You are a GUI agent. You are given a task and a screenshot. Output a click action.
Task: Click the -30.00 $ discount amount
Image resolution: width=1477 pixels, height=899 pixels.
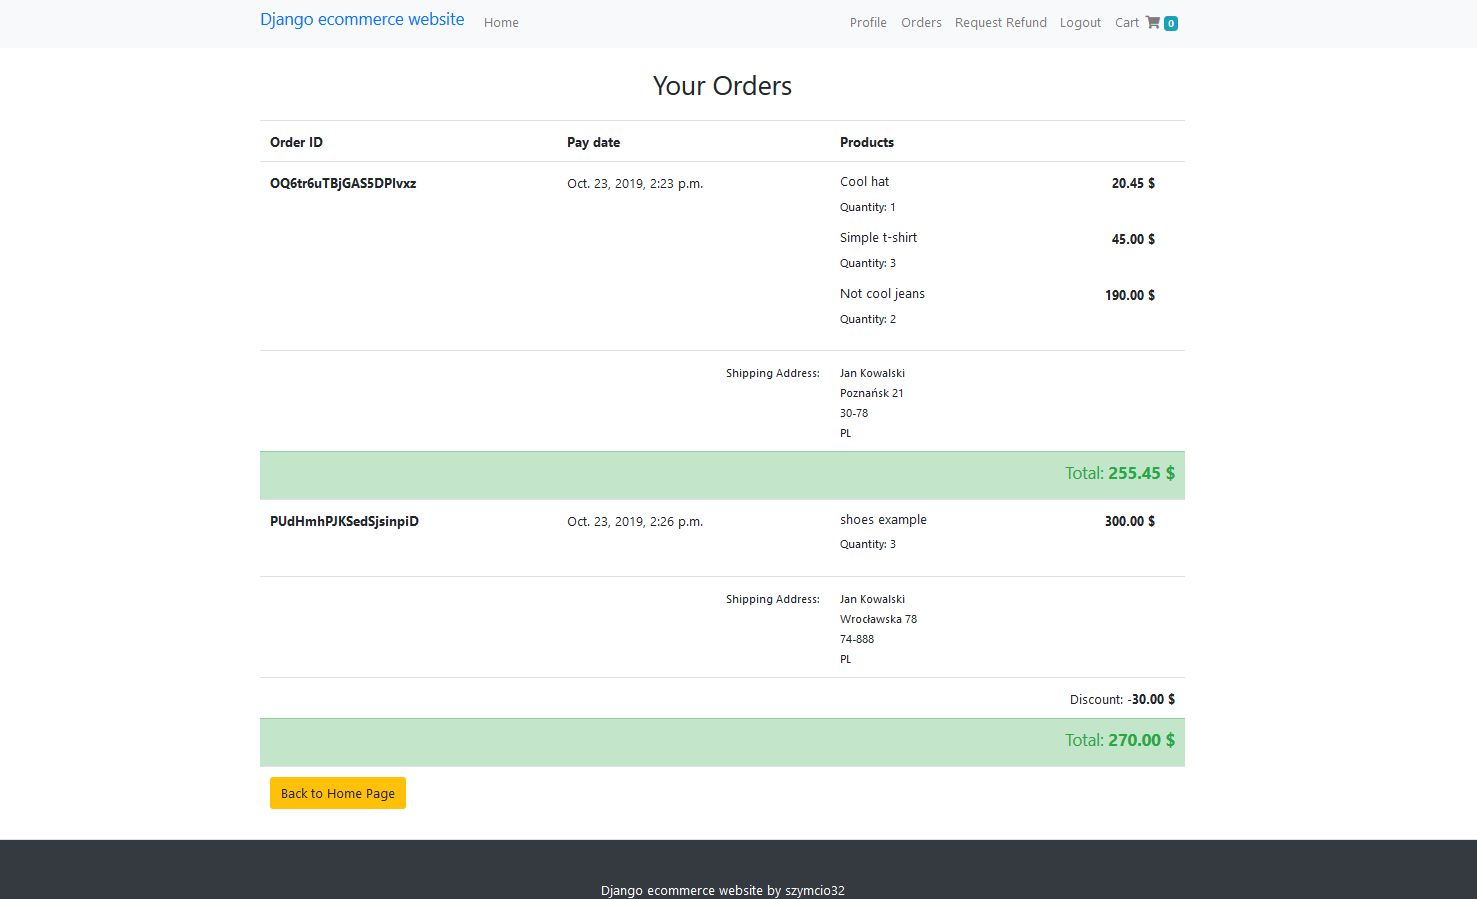pyautogui.click(x=1151, y=699)
